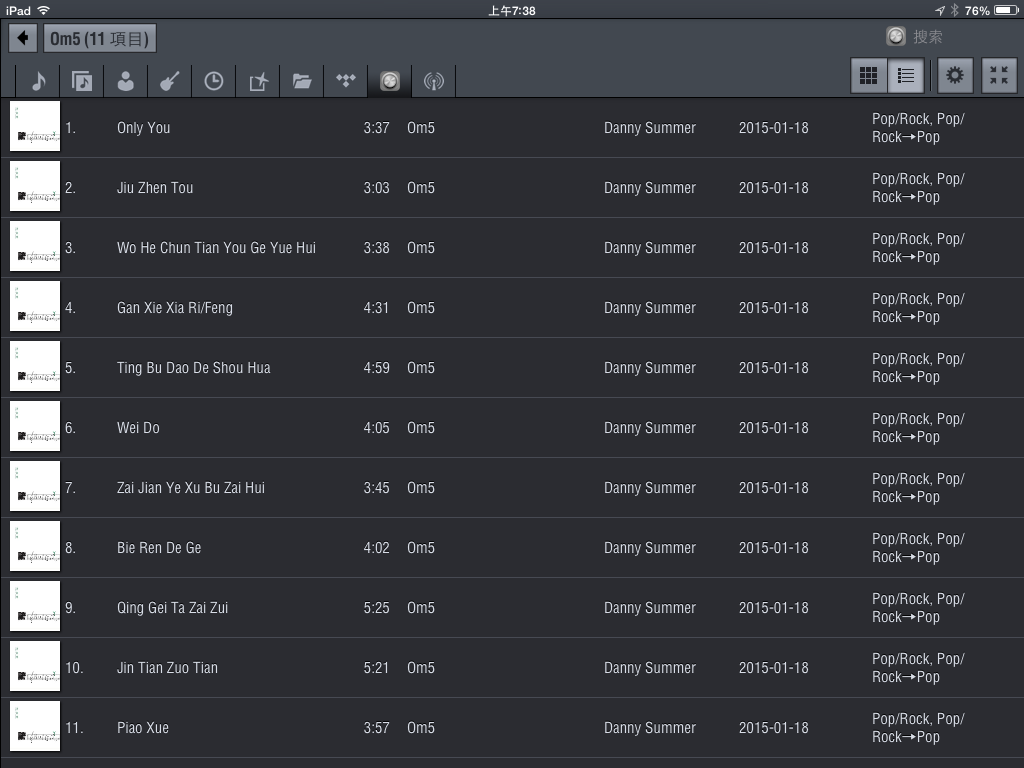Select track 6 Wei Do
The height and width of the screenshot is (768, 1024).
[x=138, y=428]
